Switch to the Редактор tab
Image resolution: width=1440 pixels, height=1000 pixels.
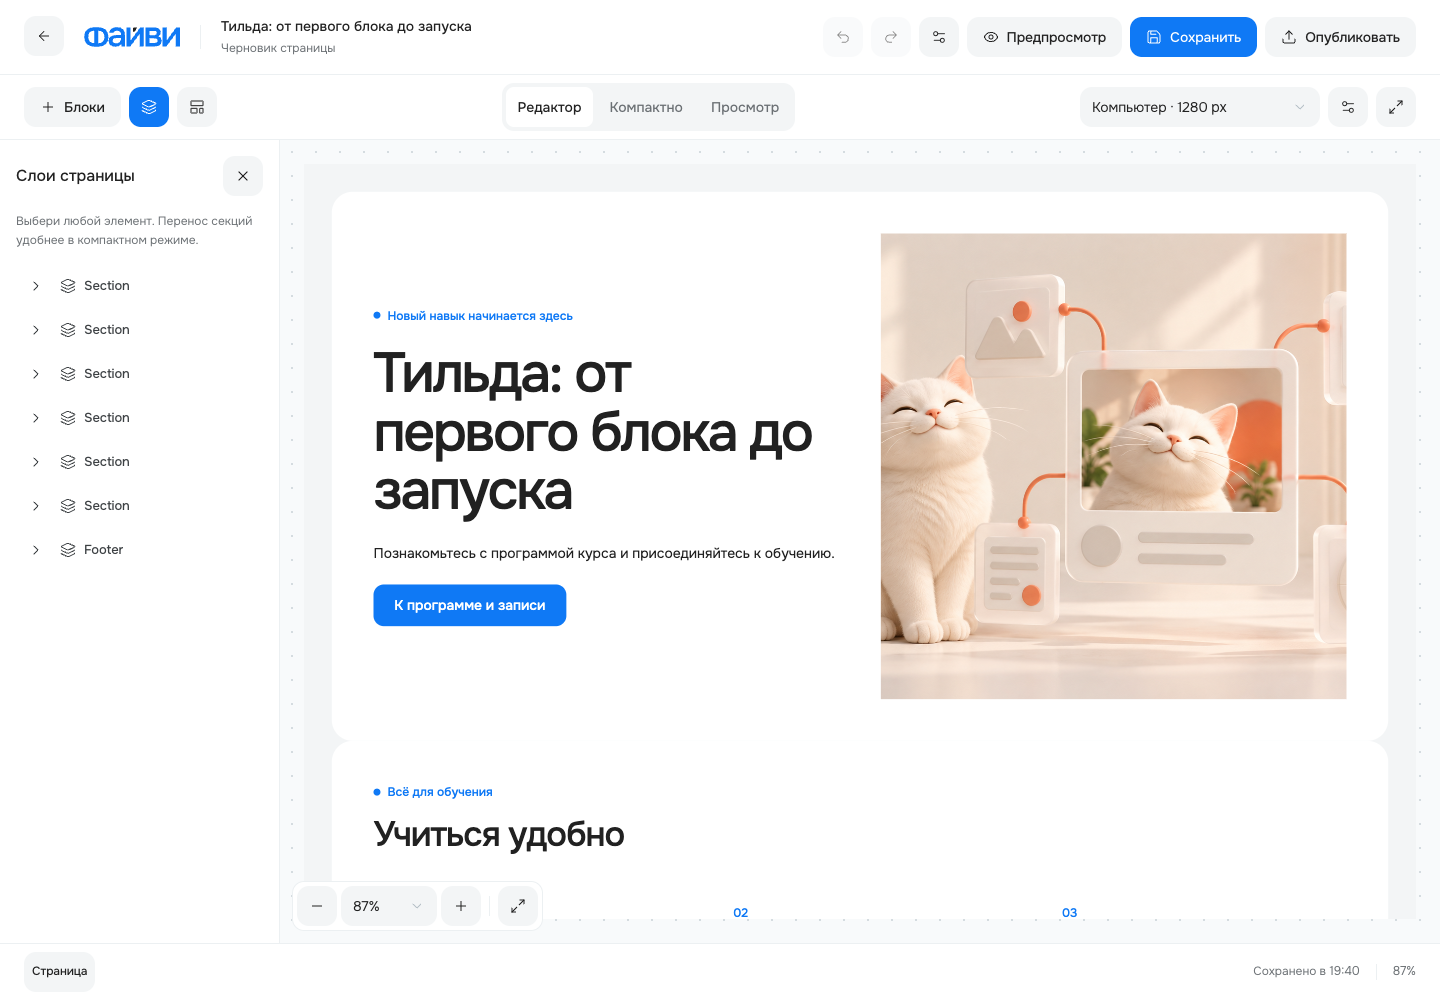[549, 107]
